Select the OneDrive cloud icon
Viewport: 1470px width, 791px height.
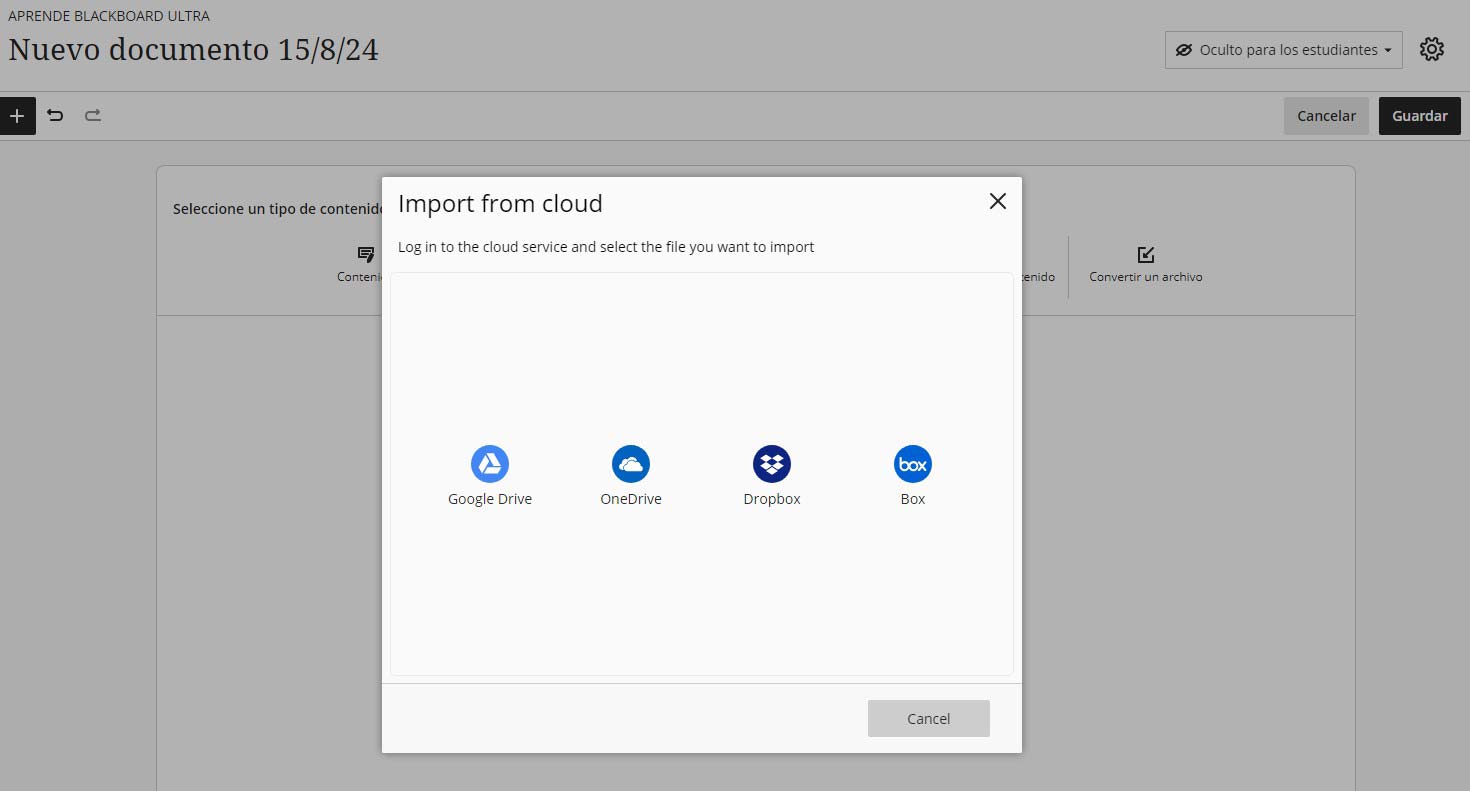pyautogui.click(x=631, y=464)
